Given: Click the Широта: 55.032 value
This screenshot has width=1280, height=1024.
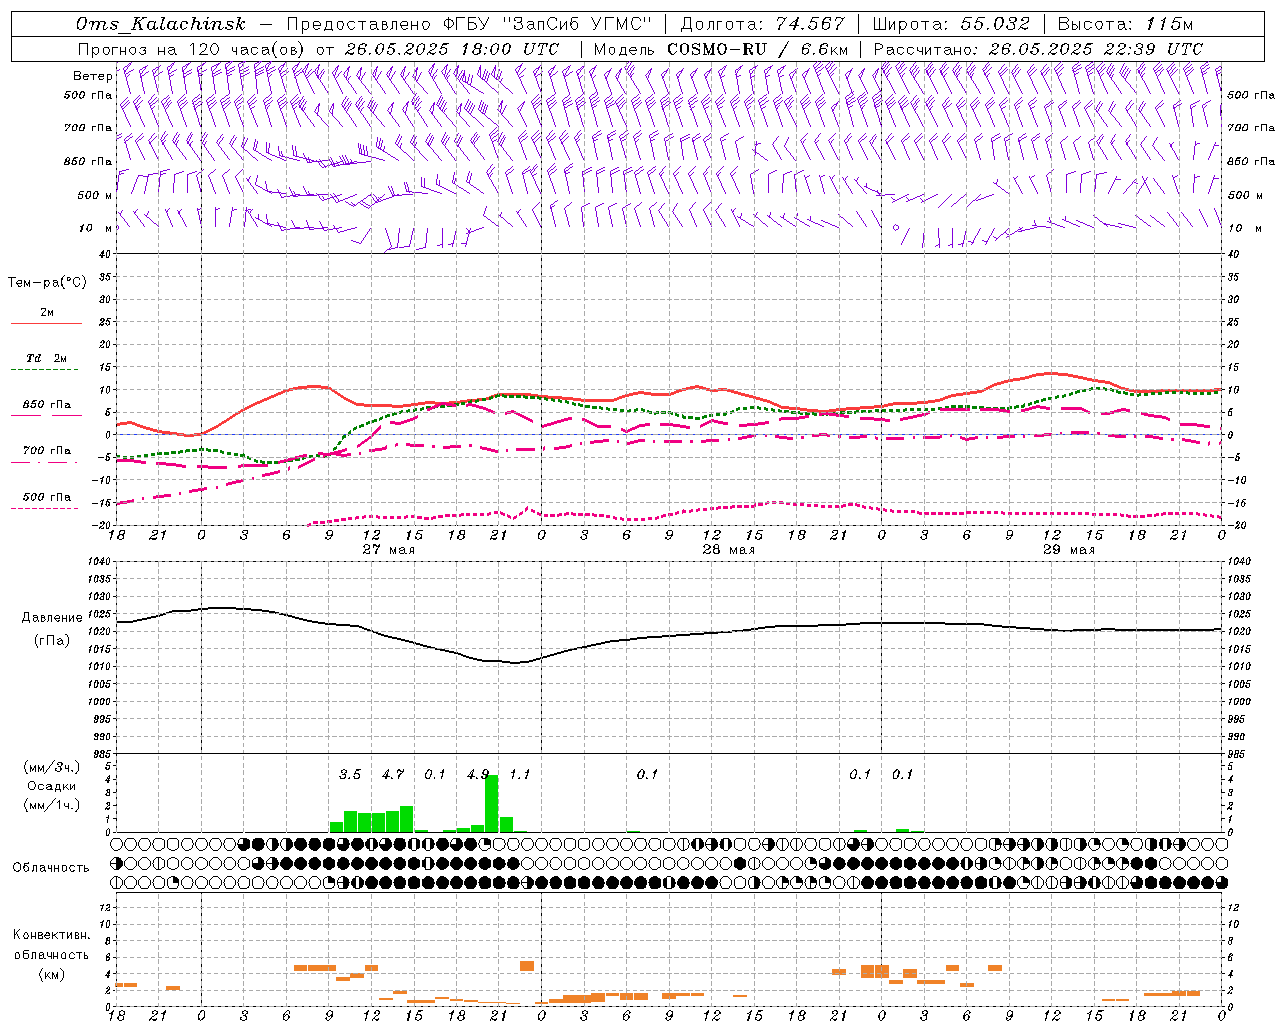Looking at the screenshot, I should pyautogui.click(x=951, y=24).
